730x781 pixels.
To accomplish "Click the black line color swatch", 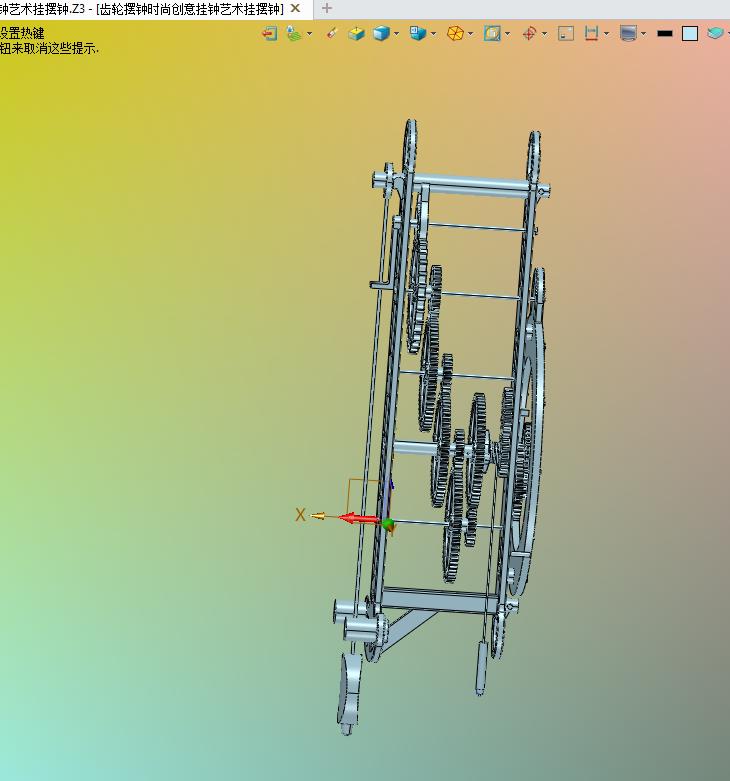I will [x=665, y=33].
